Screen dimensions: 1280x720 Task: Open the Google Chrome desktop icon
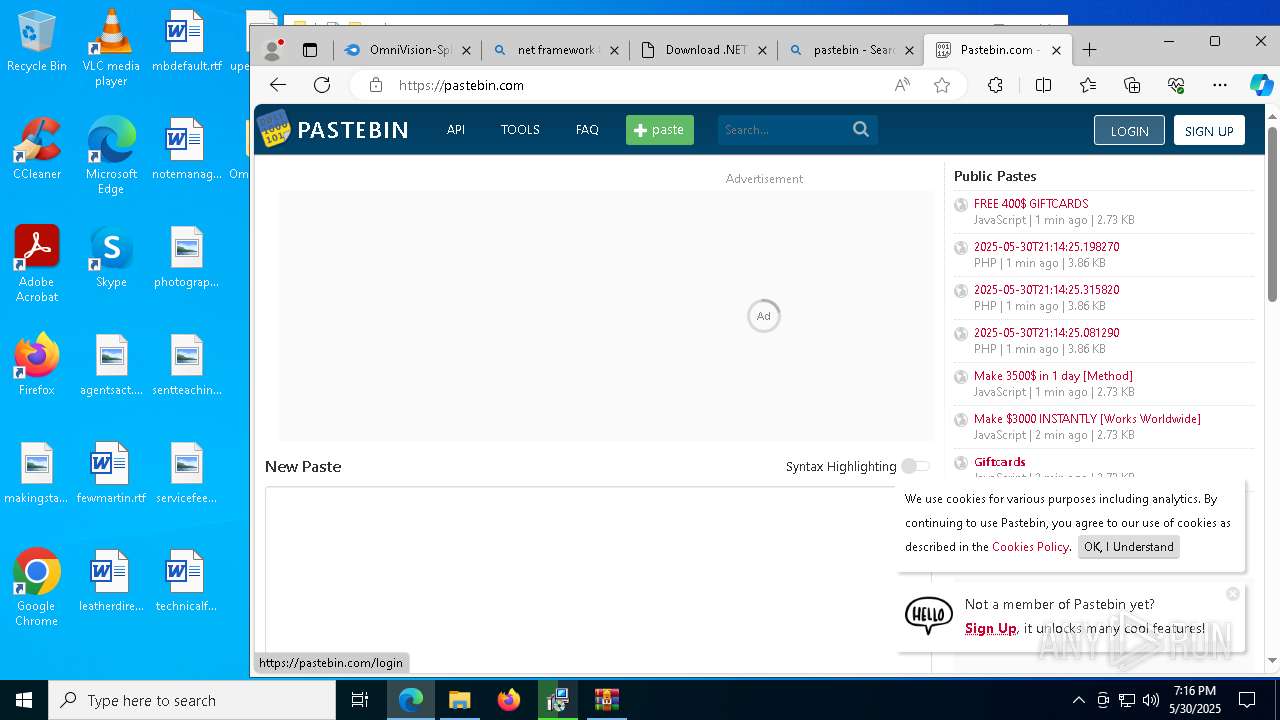pyautogui.click(x=37, y=588)
